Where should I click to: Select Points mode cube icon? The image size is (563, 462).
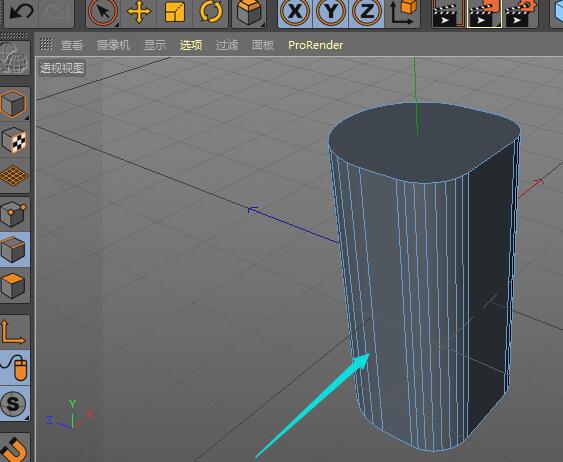click(14, 214)
